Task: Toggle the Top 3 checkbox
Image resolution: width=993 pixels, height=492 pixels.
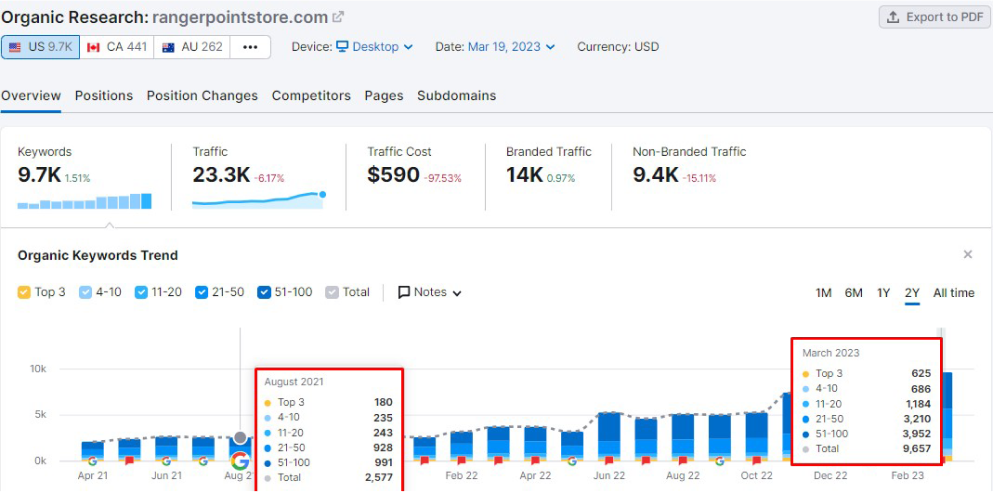Action: click(x=24, y=293)
